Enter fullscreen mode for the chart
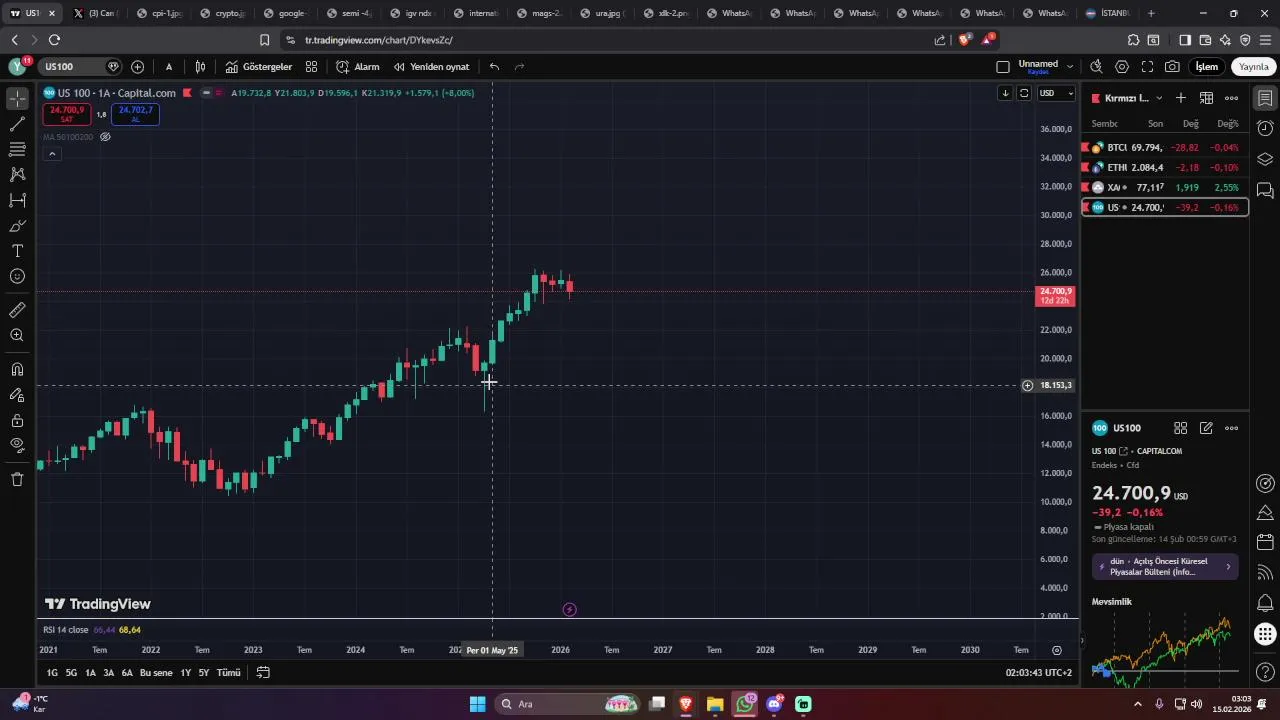This screenshot has width=1280, height=720. point(1147,67)
